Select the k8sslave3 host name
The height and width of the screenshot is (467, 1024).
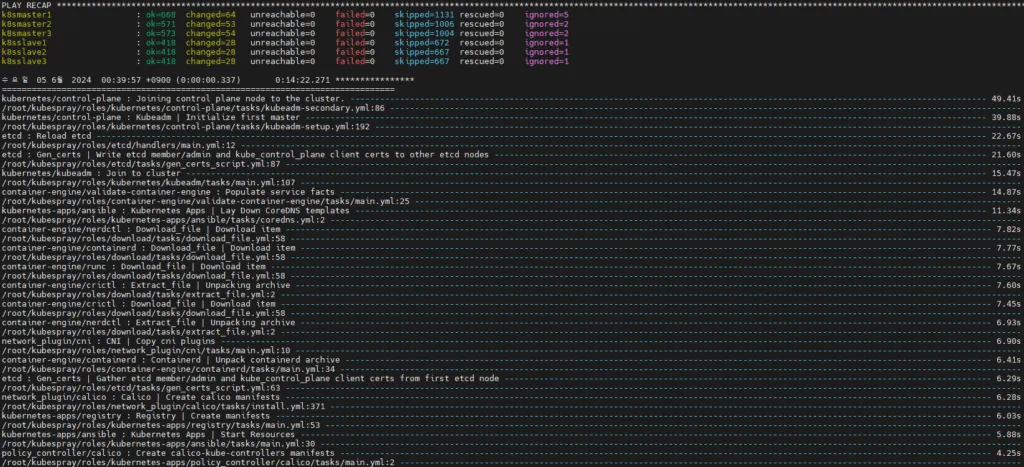[x=24, y=61]
